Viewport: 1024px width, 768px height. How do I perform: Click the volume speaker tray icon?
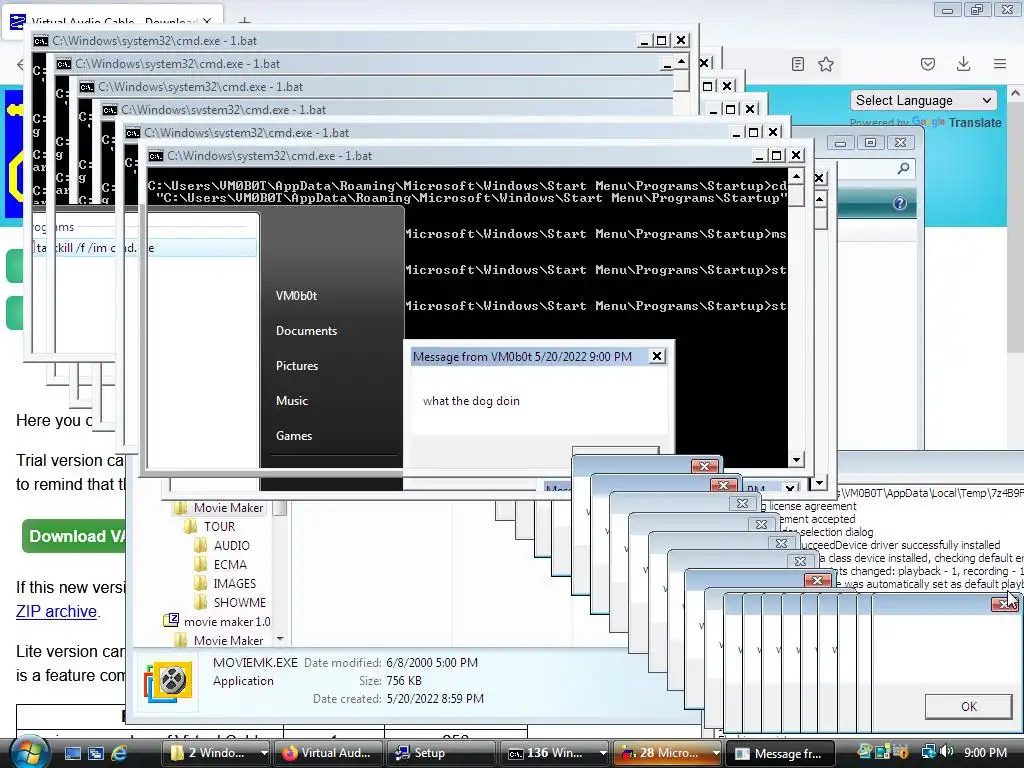pyautogui.click(x=946, y=752)
